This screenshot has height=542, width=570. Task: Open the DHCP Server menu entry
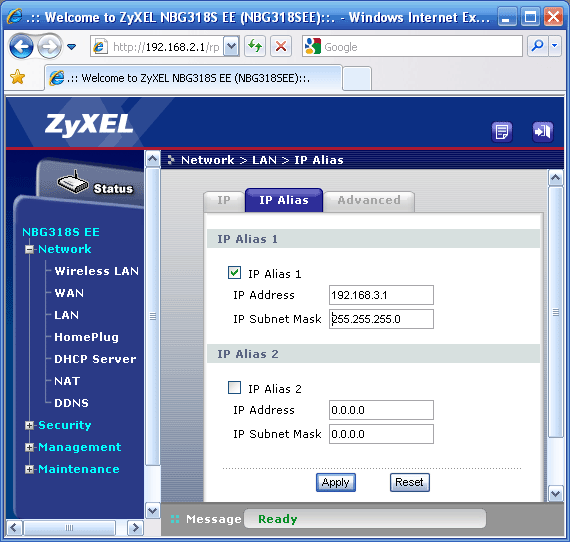95,359
